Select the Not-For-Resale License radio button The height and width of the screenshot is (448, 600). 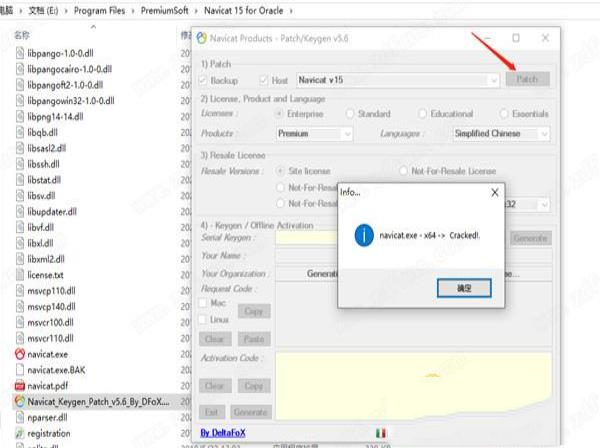[x=403, y=171]
